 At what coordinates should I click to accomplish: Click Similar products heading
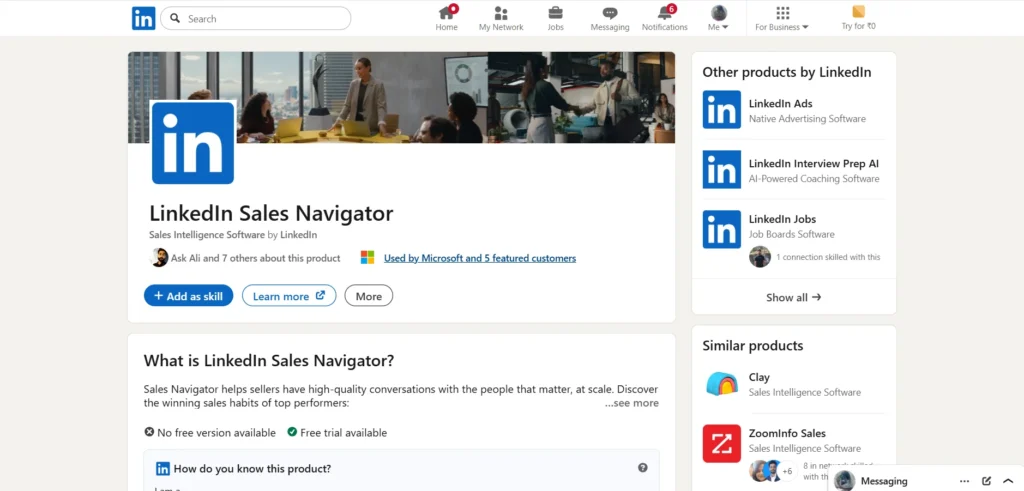tap(752, 345)
